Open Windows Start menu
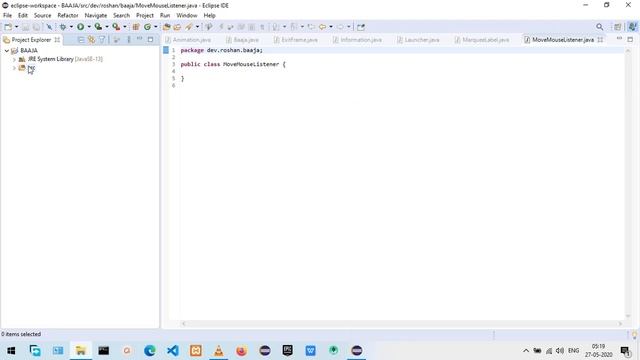This screenshot has height=360, width=640. [11, 351]
